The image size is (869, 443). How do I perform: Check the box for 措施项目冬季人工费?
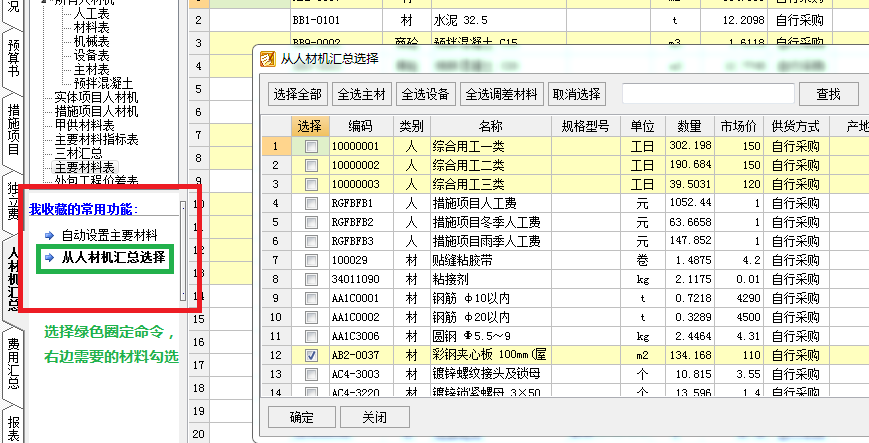tap(311, 223)
